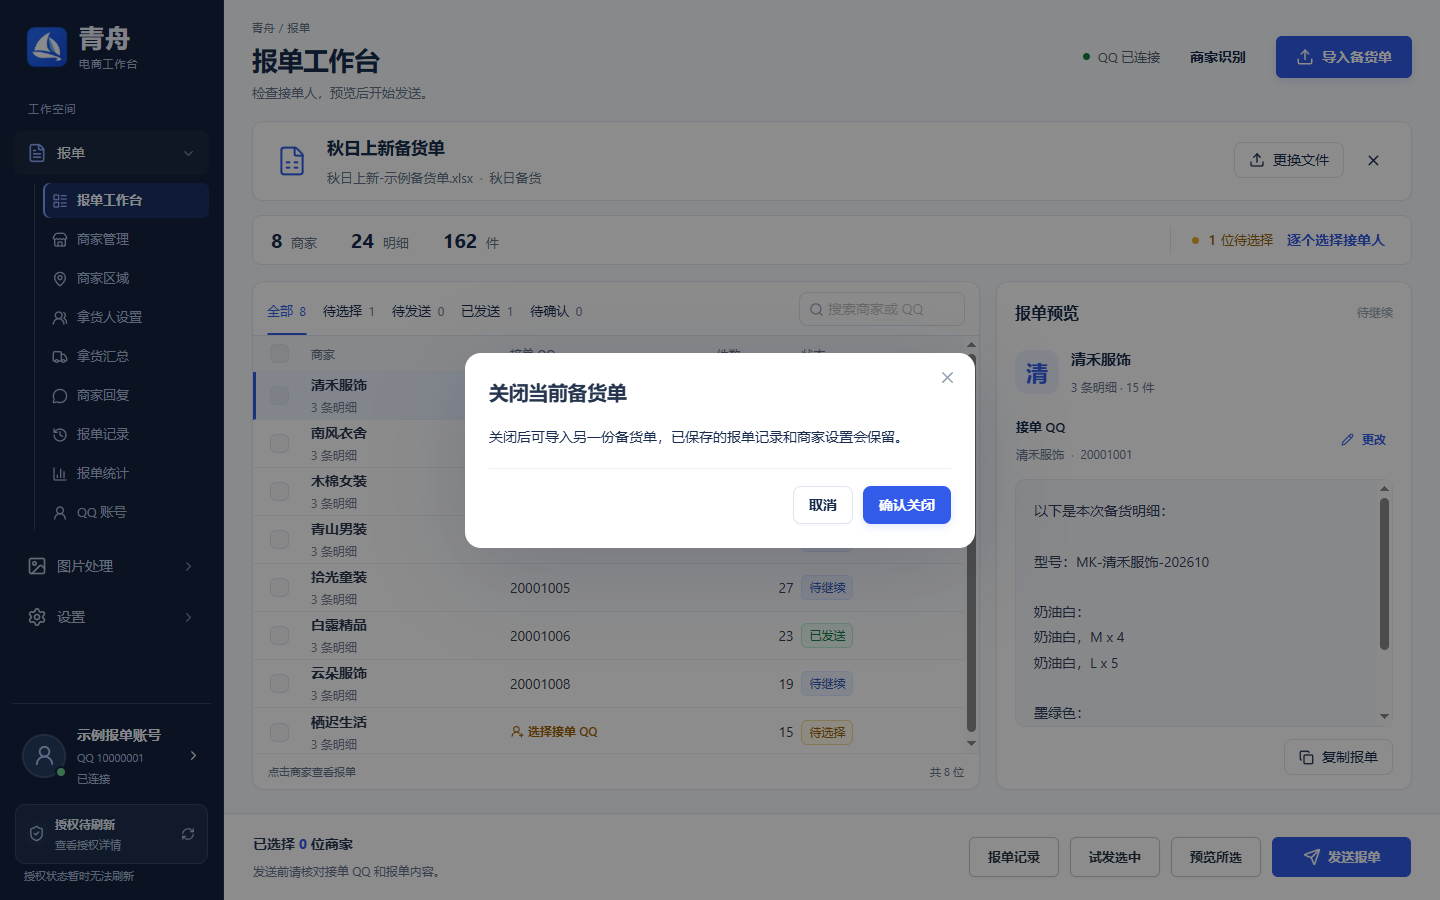The image size is (1440, 900).
Task: Check the 栖迟生活 row checkbox
Action: 280,732
